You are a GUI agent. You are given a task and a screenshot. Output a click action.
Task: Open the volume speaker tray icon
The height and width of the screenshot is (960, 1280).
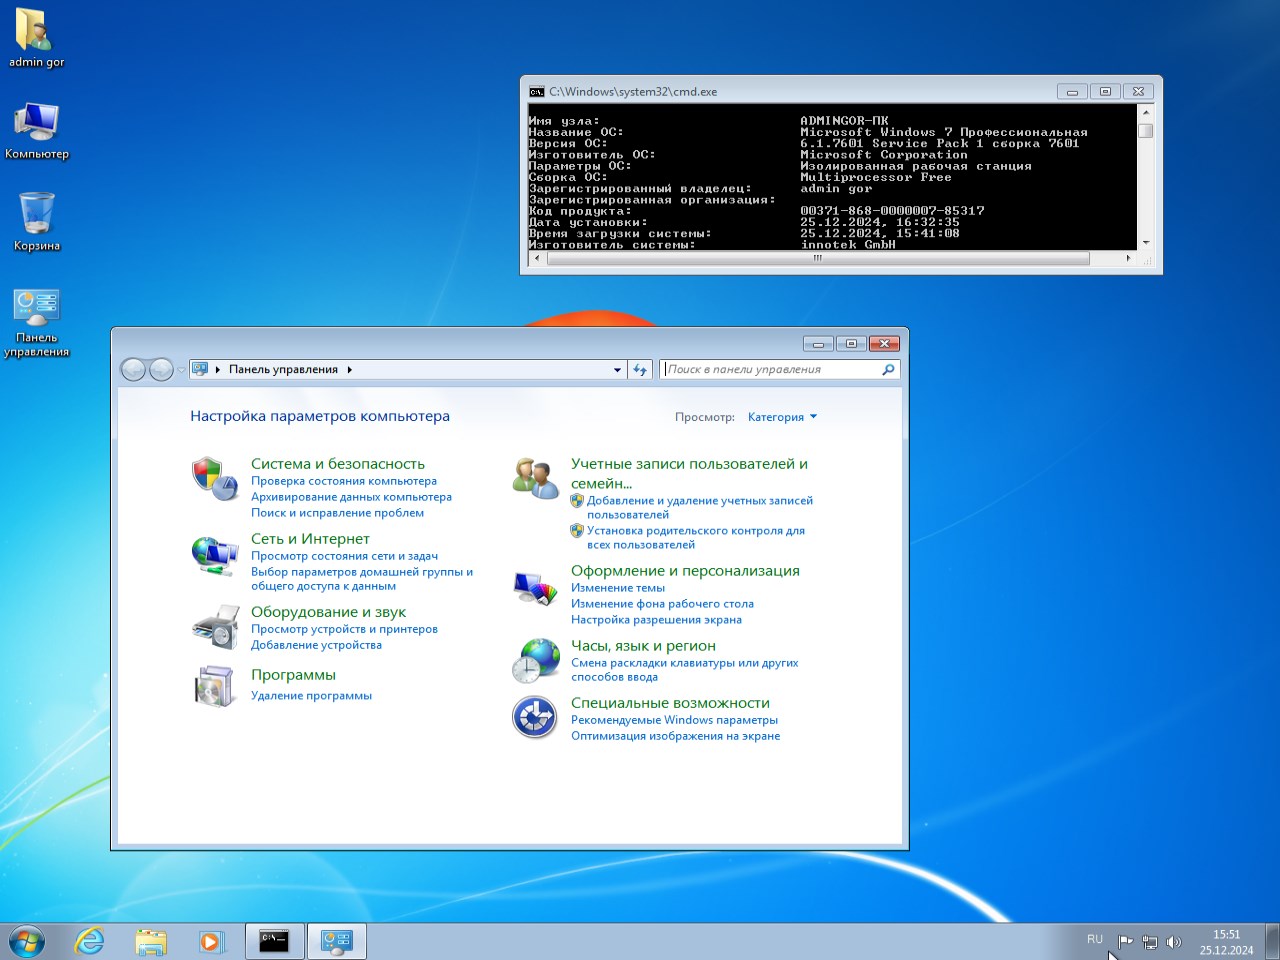point(1174,942)
